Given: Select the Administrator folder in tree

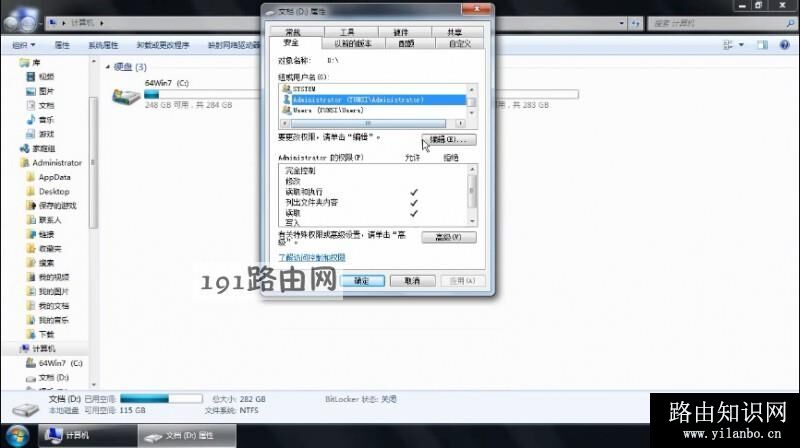Looking at the screenshot, I should (57, 163).
